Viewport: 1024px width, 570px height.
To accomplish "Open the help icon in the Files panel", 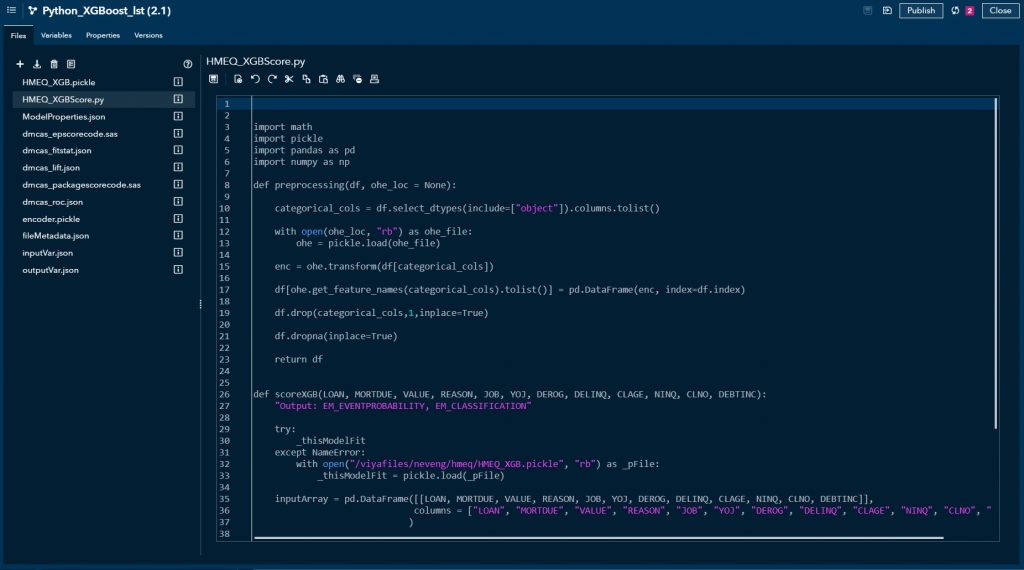I will pyautogui.click(x=187, y=64).
